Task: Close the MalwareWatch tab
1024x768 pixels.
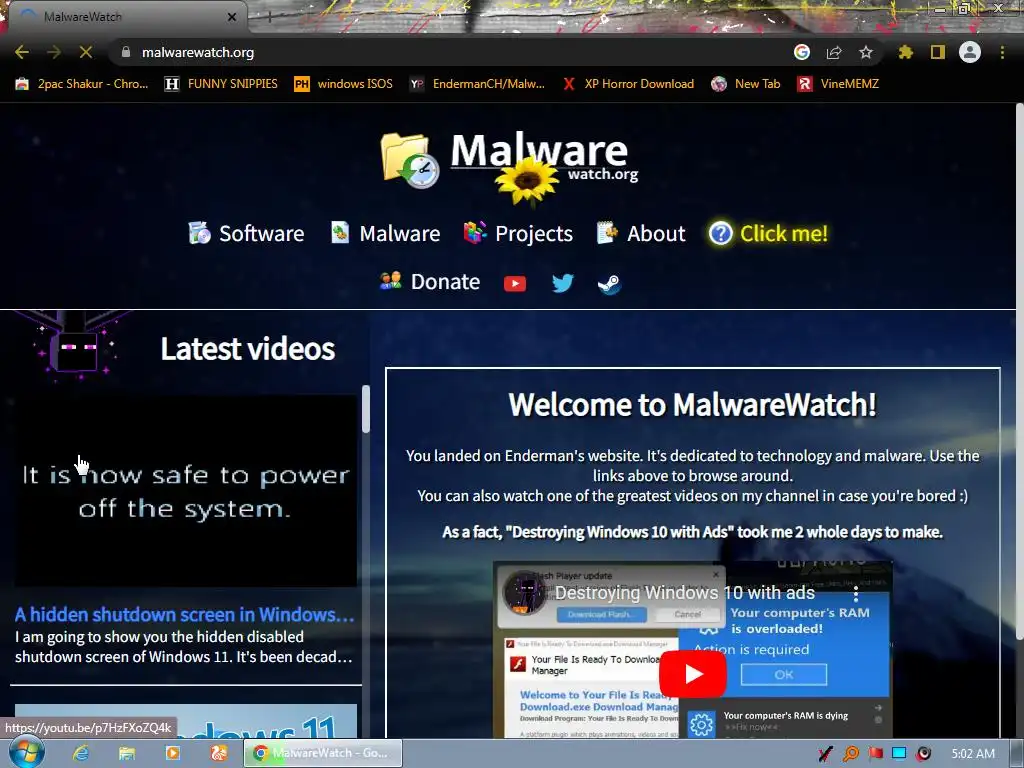Action: pos(232,17)
